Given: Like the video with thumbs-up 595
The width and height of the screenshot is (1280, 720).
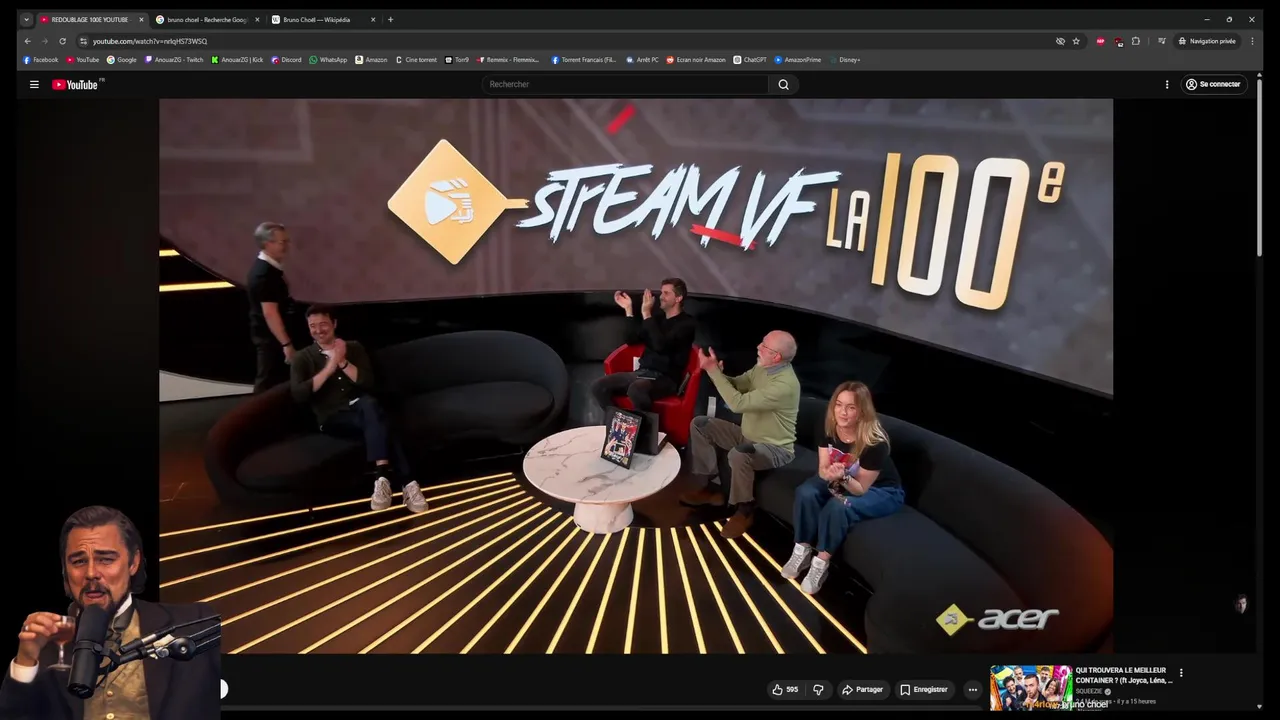Looking at the screenshot, I should (785, 690).
